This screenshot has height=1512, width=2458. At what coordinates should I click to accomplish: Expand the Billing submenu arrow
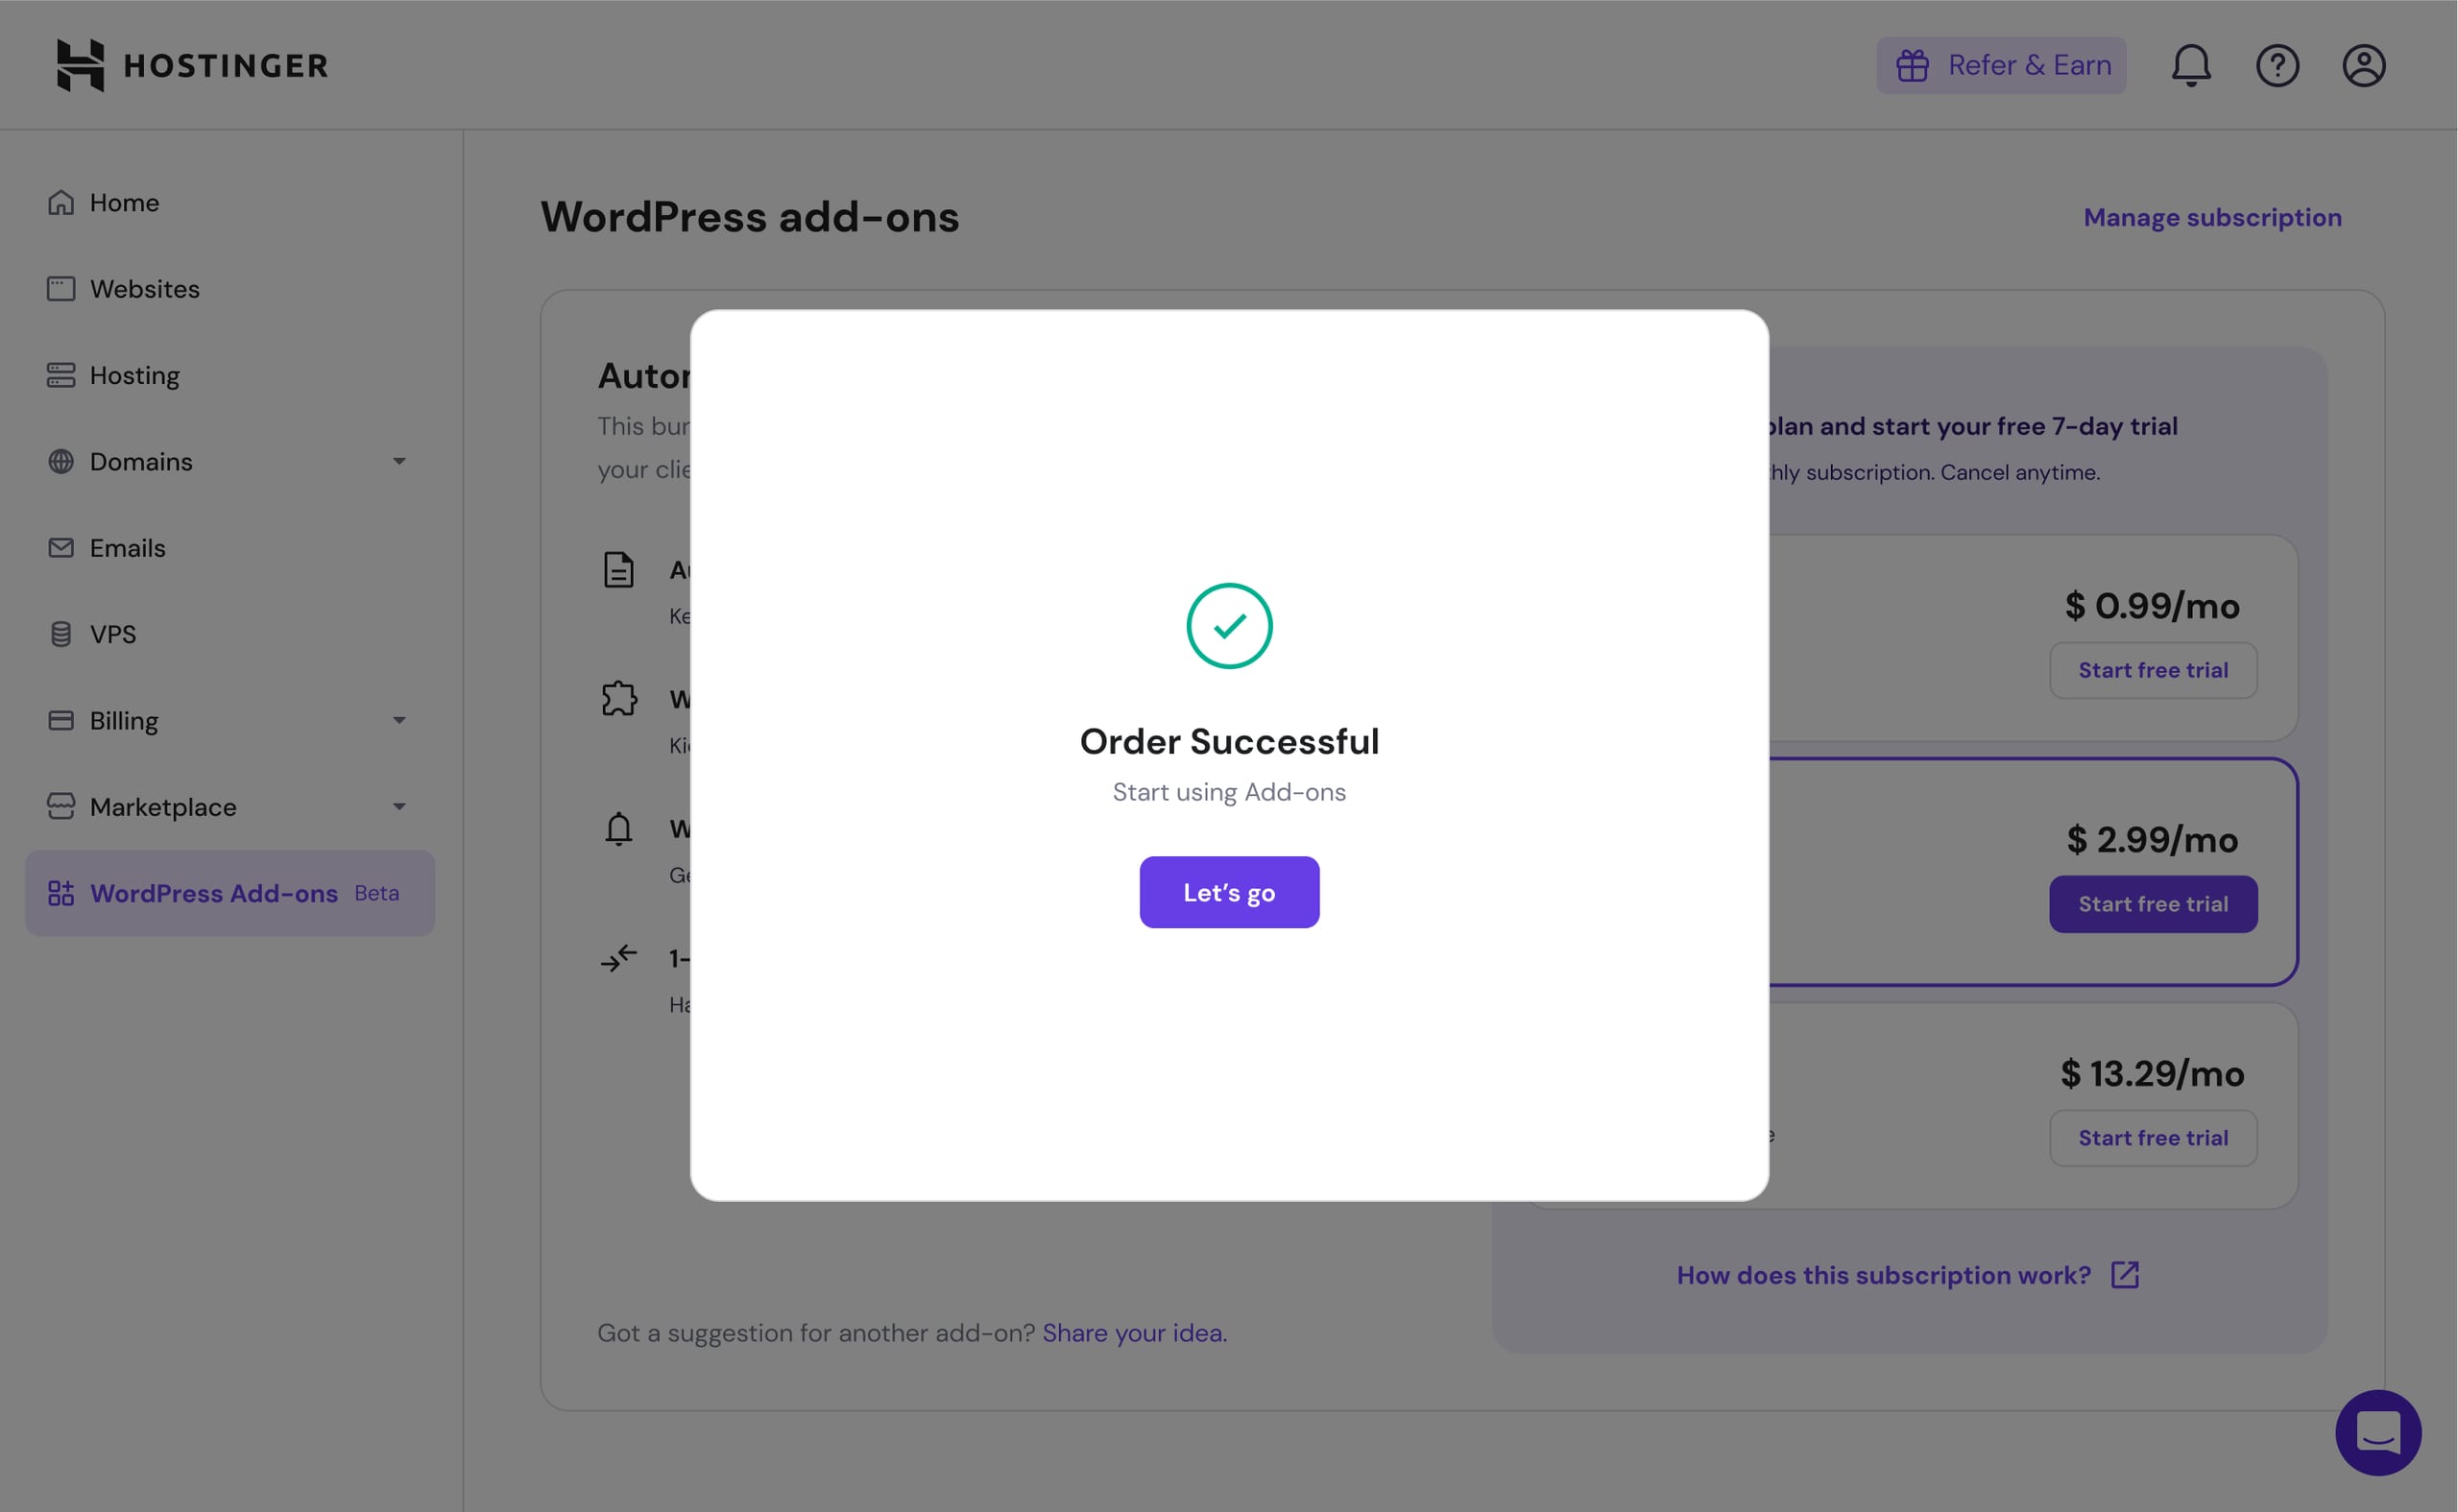coord(399,720)
